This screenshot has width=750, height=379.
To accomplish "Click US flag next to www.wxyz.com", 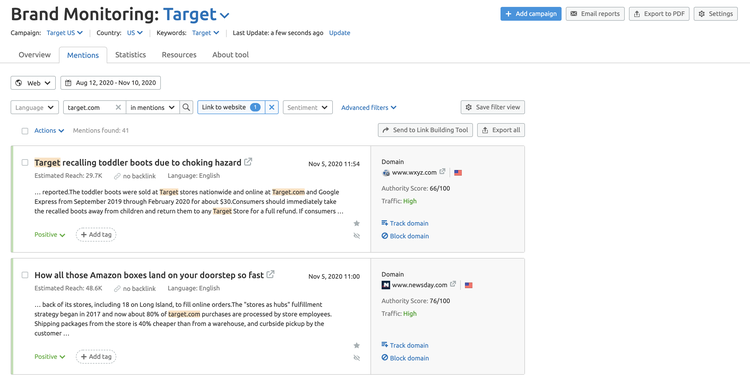I will click(458, 173).
